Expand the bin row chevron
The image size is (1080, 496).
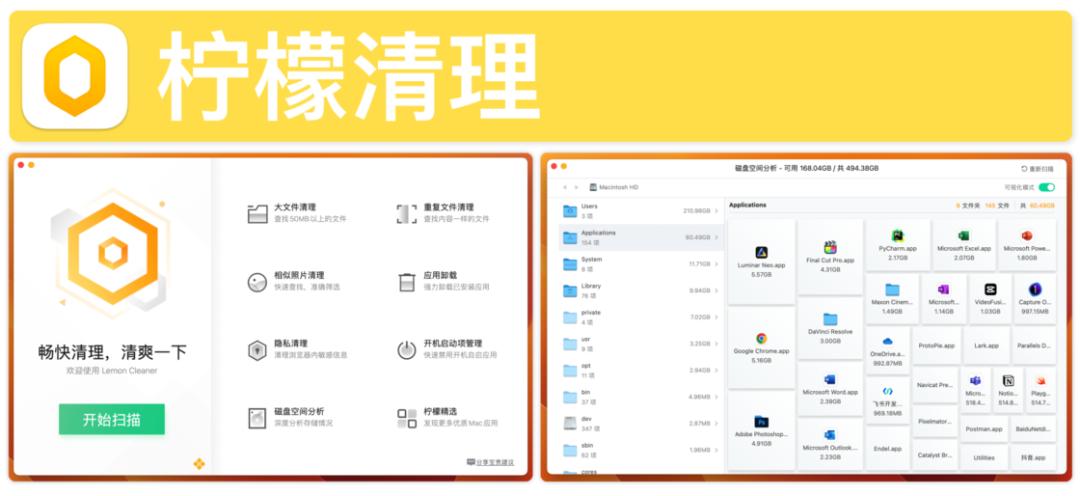coord(717,397)
